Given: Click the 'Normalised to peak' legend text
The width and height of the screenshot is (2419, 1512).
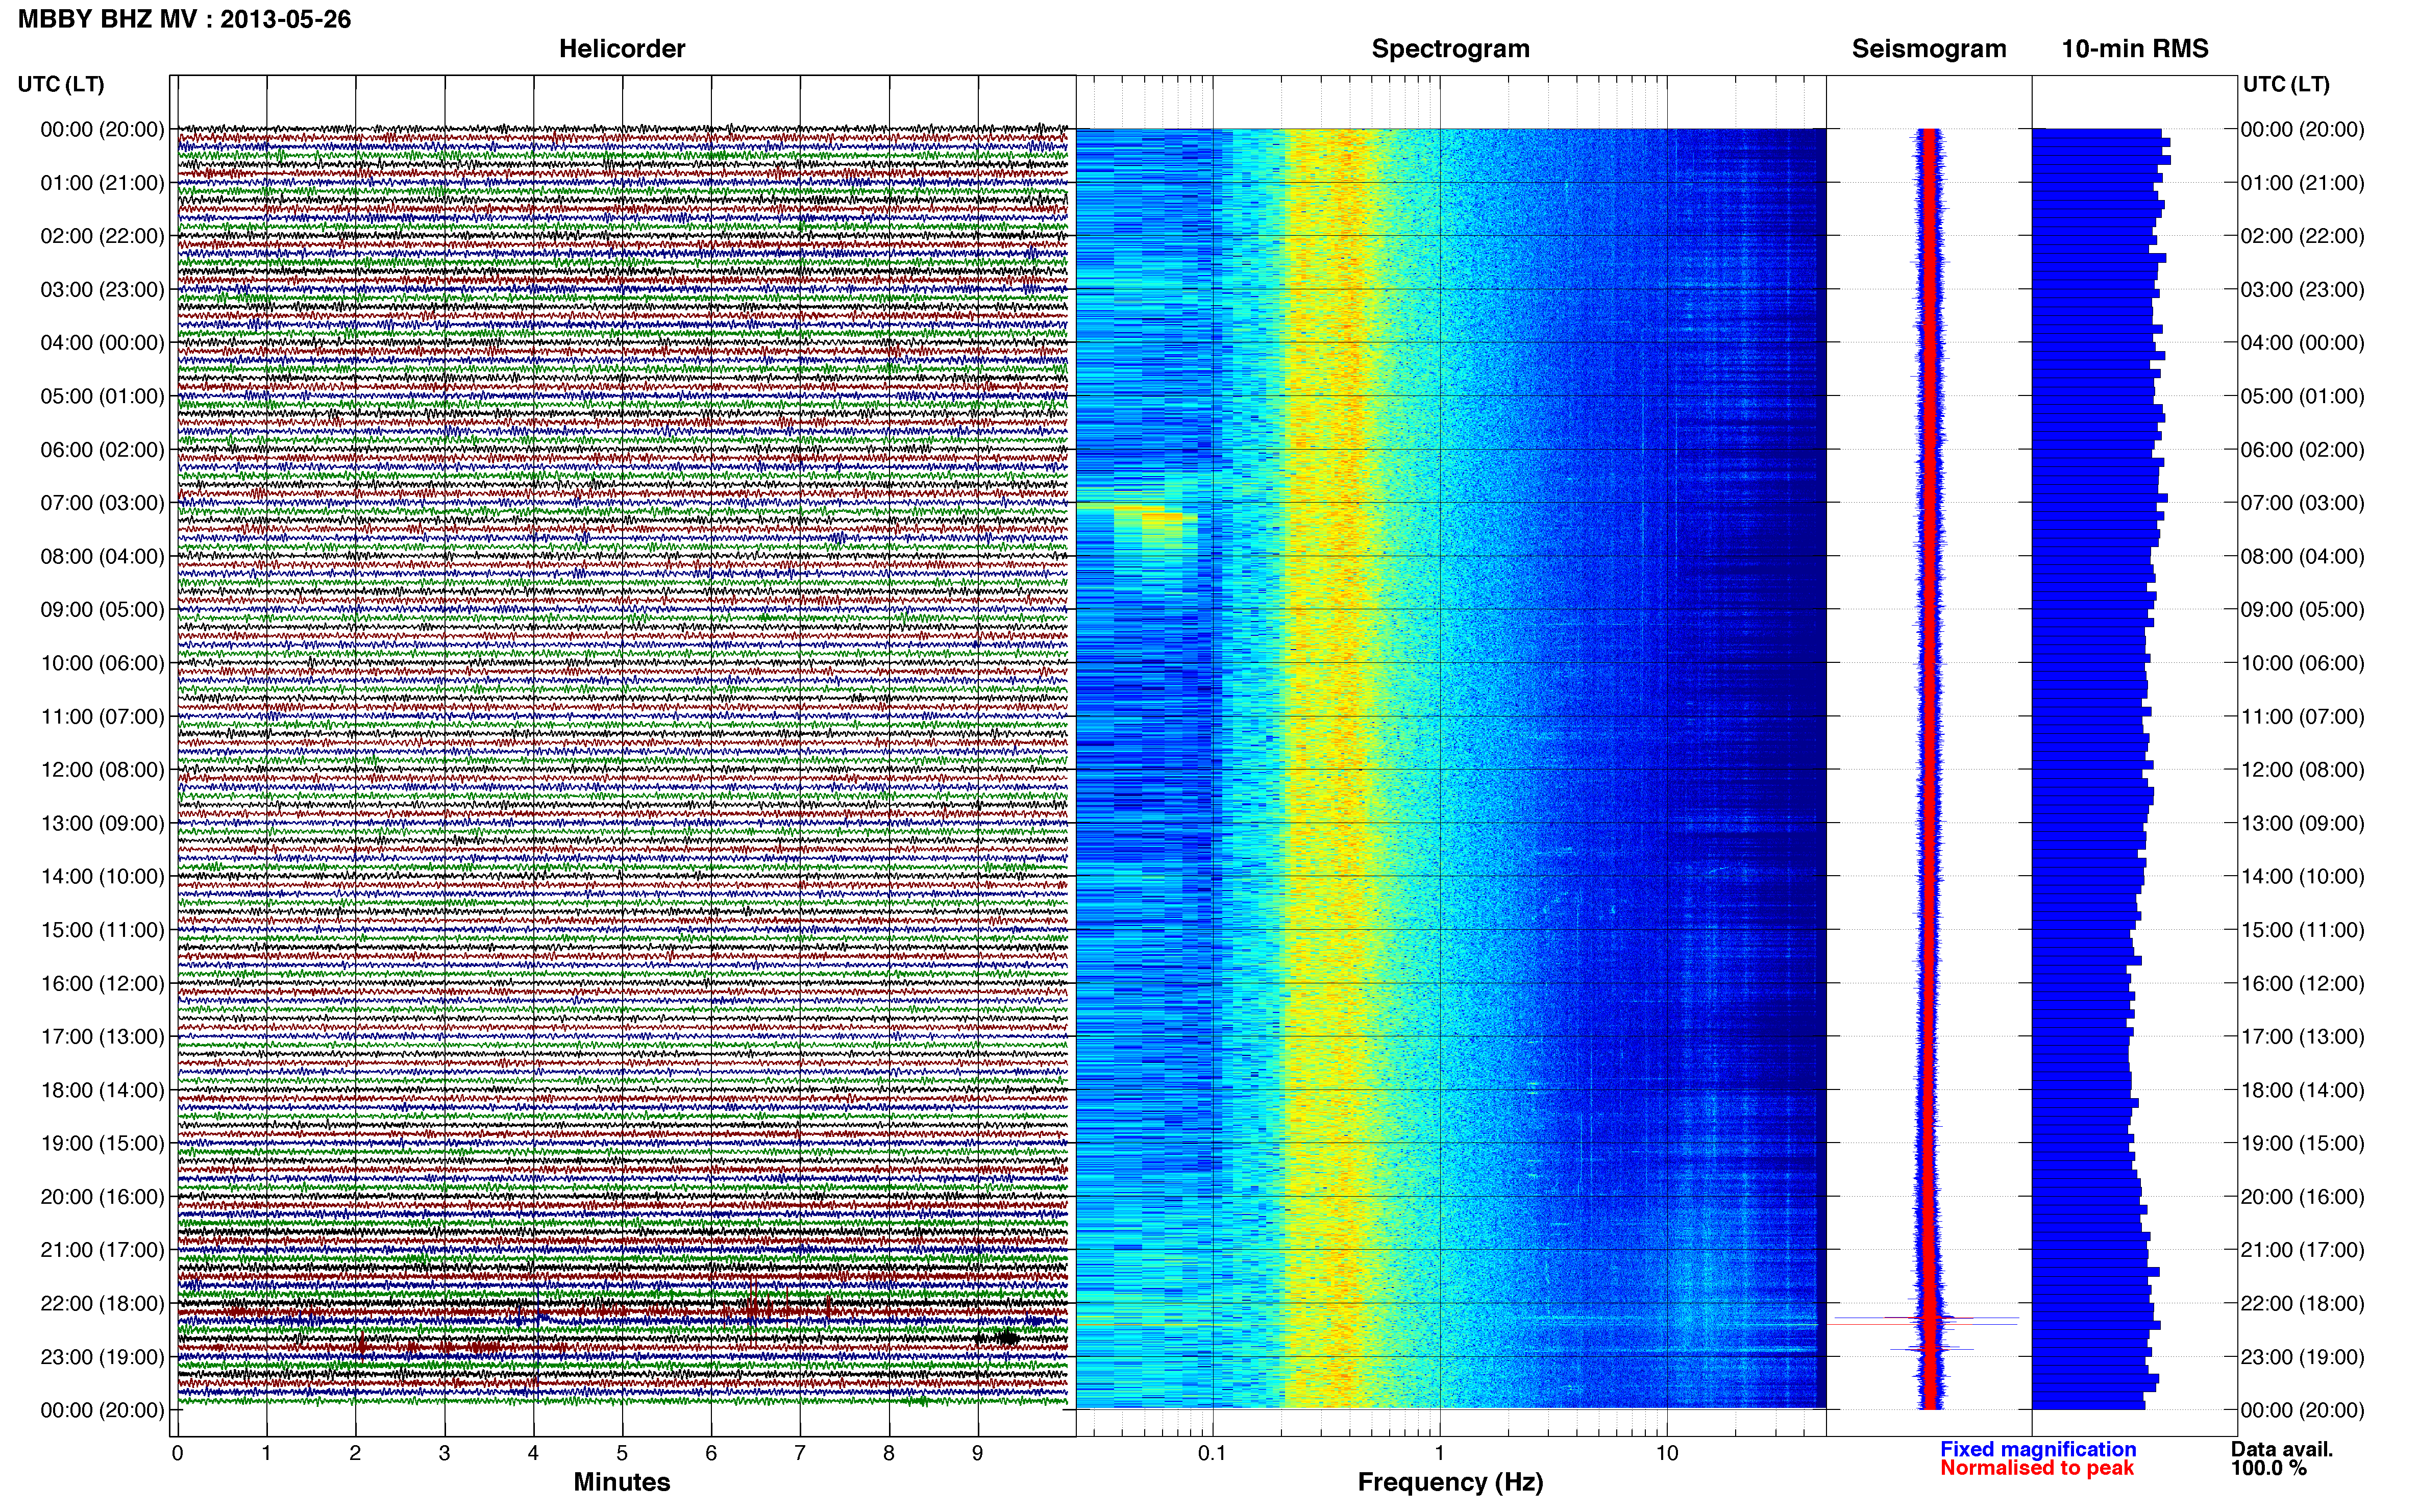Looking at the screenshot, I should pos(2037,1468).
